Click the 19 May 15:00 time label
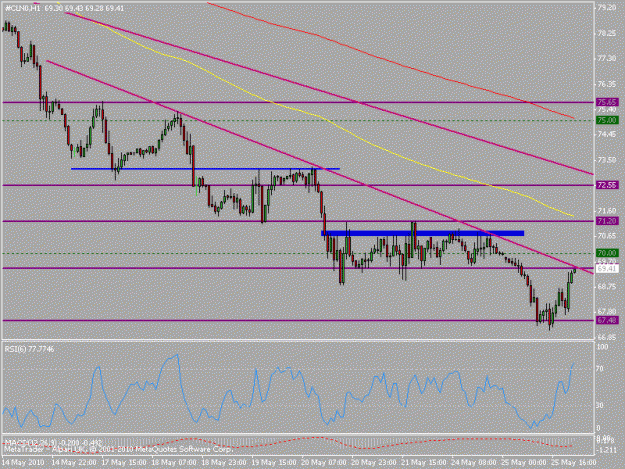 pyautogui.click(x=274, y=463)
